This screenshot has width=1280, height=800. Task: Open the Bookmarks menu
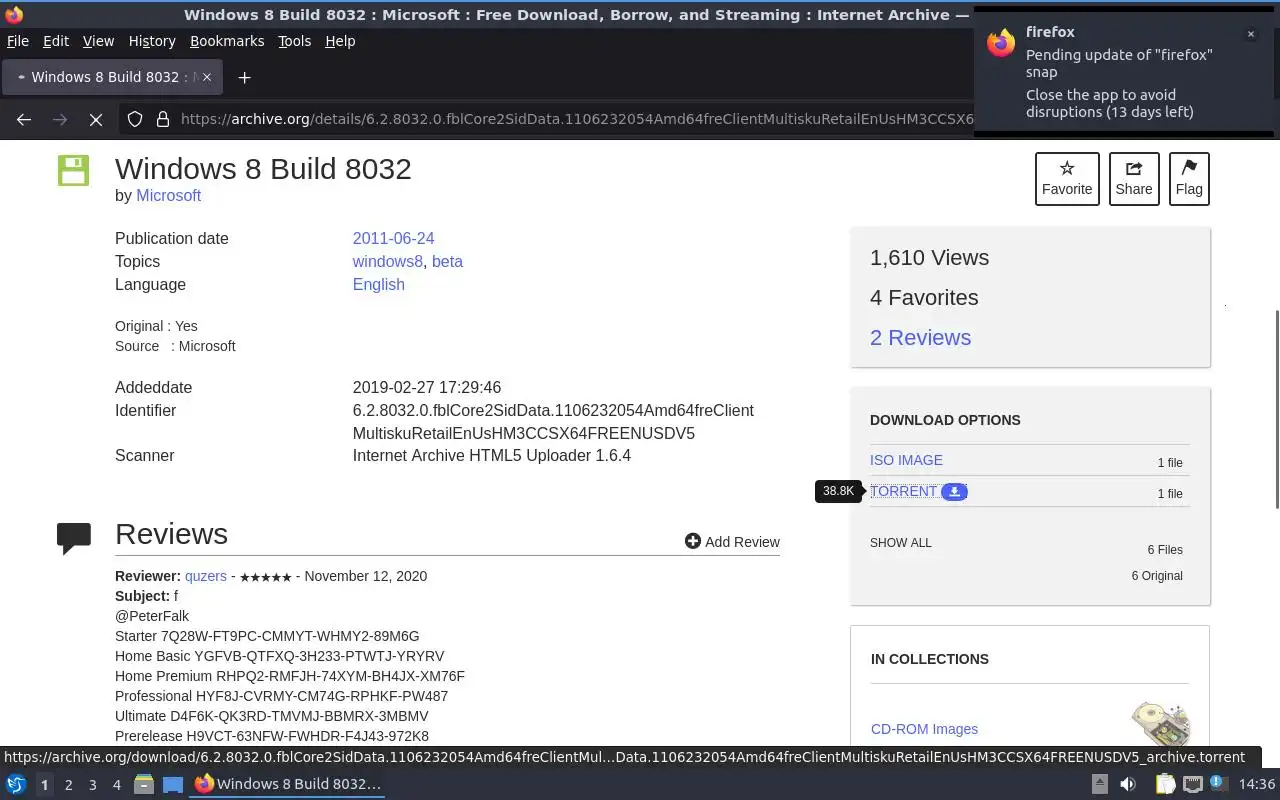227,41
